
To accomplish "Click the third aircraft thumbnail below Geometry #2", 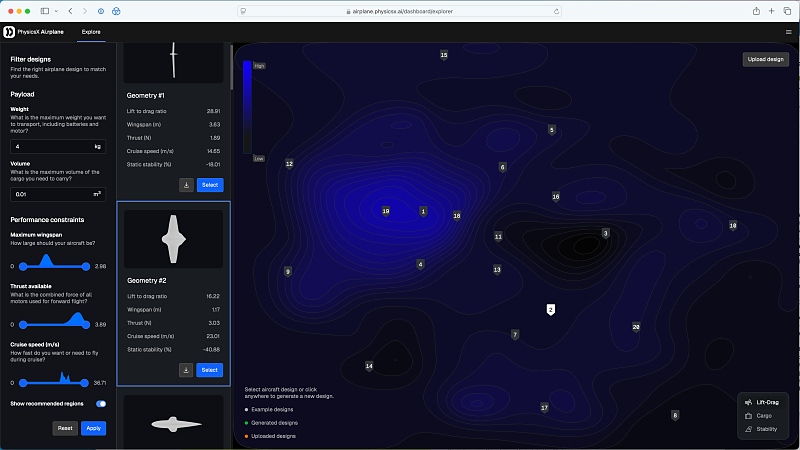I will point(173,422).
